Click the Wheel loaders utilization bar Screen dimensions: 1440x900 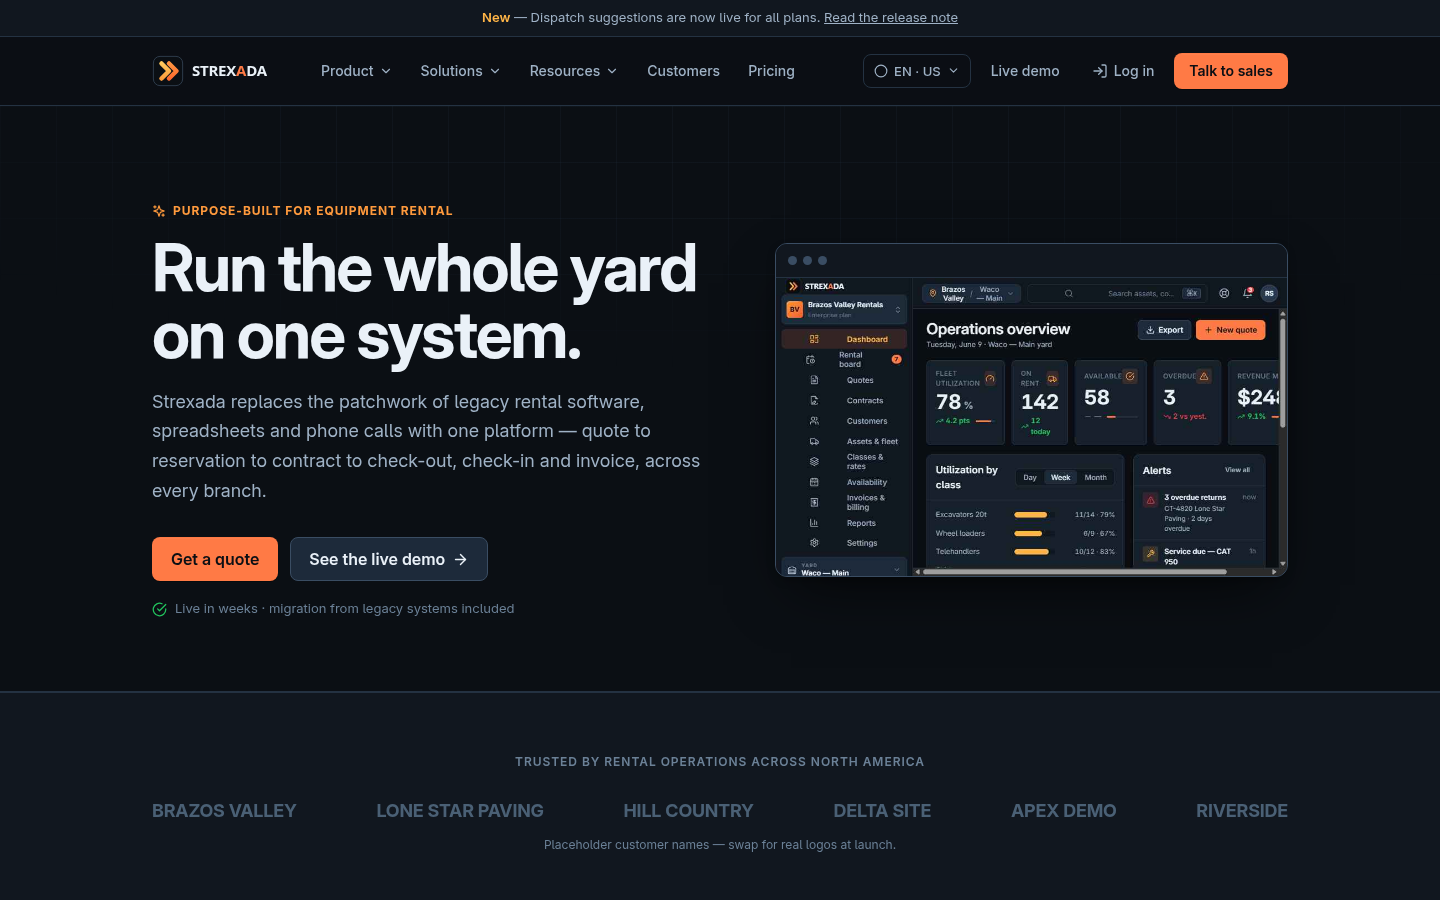point(1034,534)
